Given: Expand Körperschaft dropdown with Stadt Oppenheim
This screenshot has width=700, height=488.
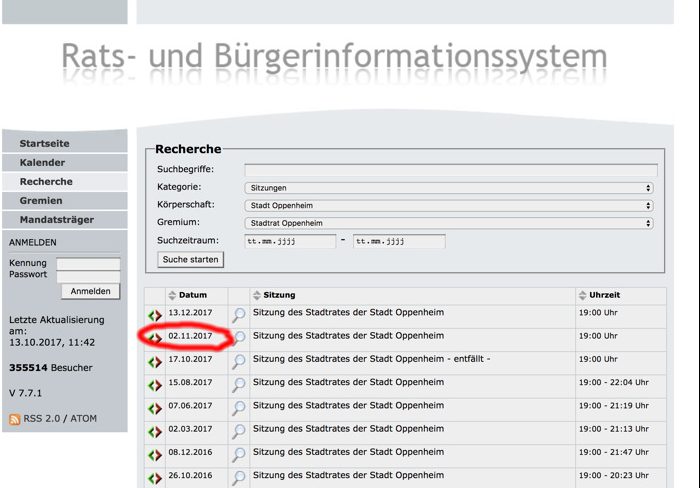Looking at the screenshot, I should tap(449, 205).
